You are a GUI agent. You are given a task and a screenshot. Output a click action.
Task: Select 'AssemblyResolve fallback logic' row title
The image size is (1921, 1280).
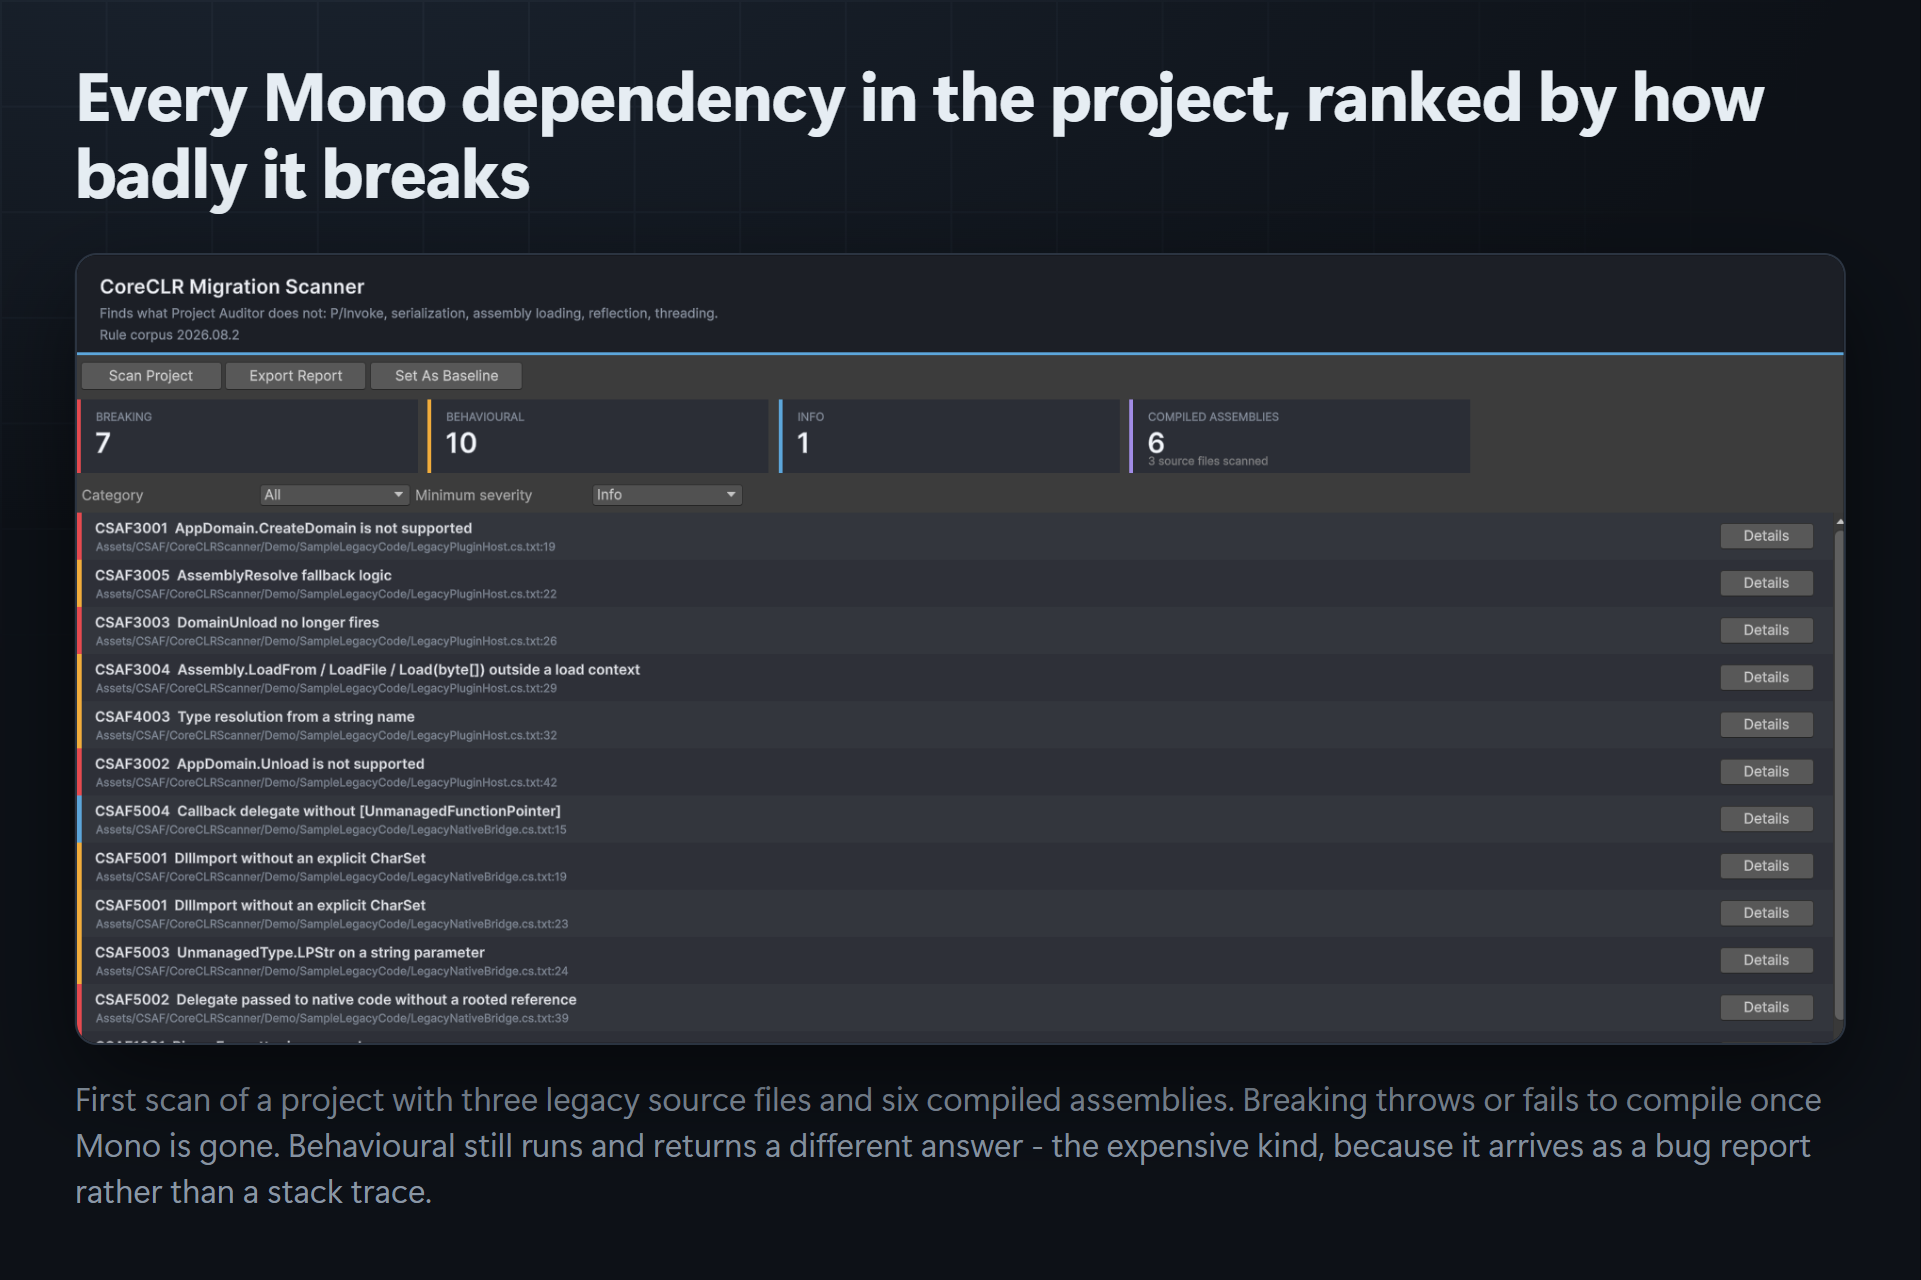tap(284, 575)
